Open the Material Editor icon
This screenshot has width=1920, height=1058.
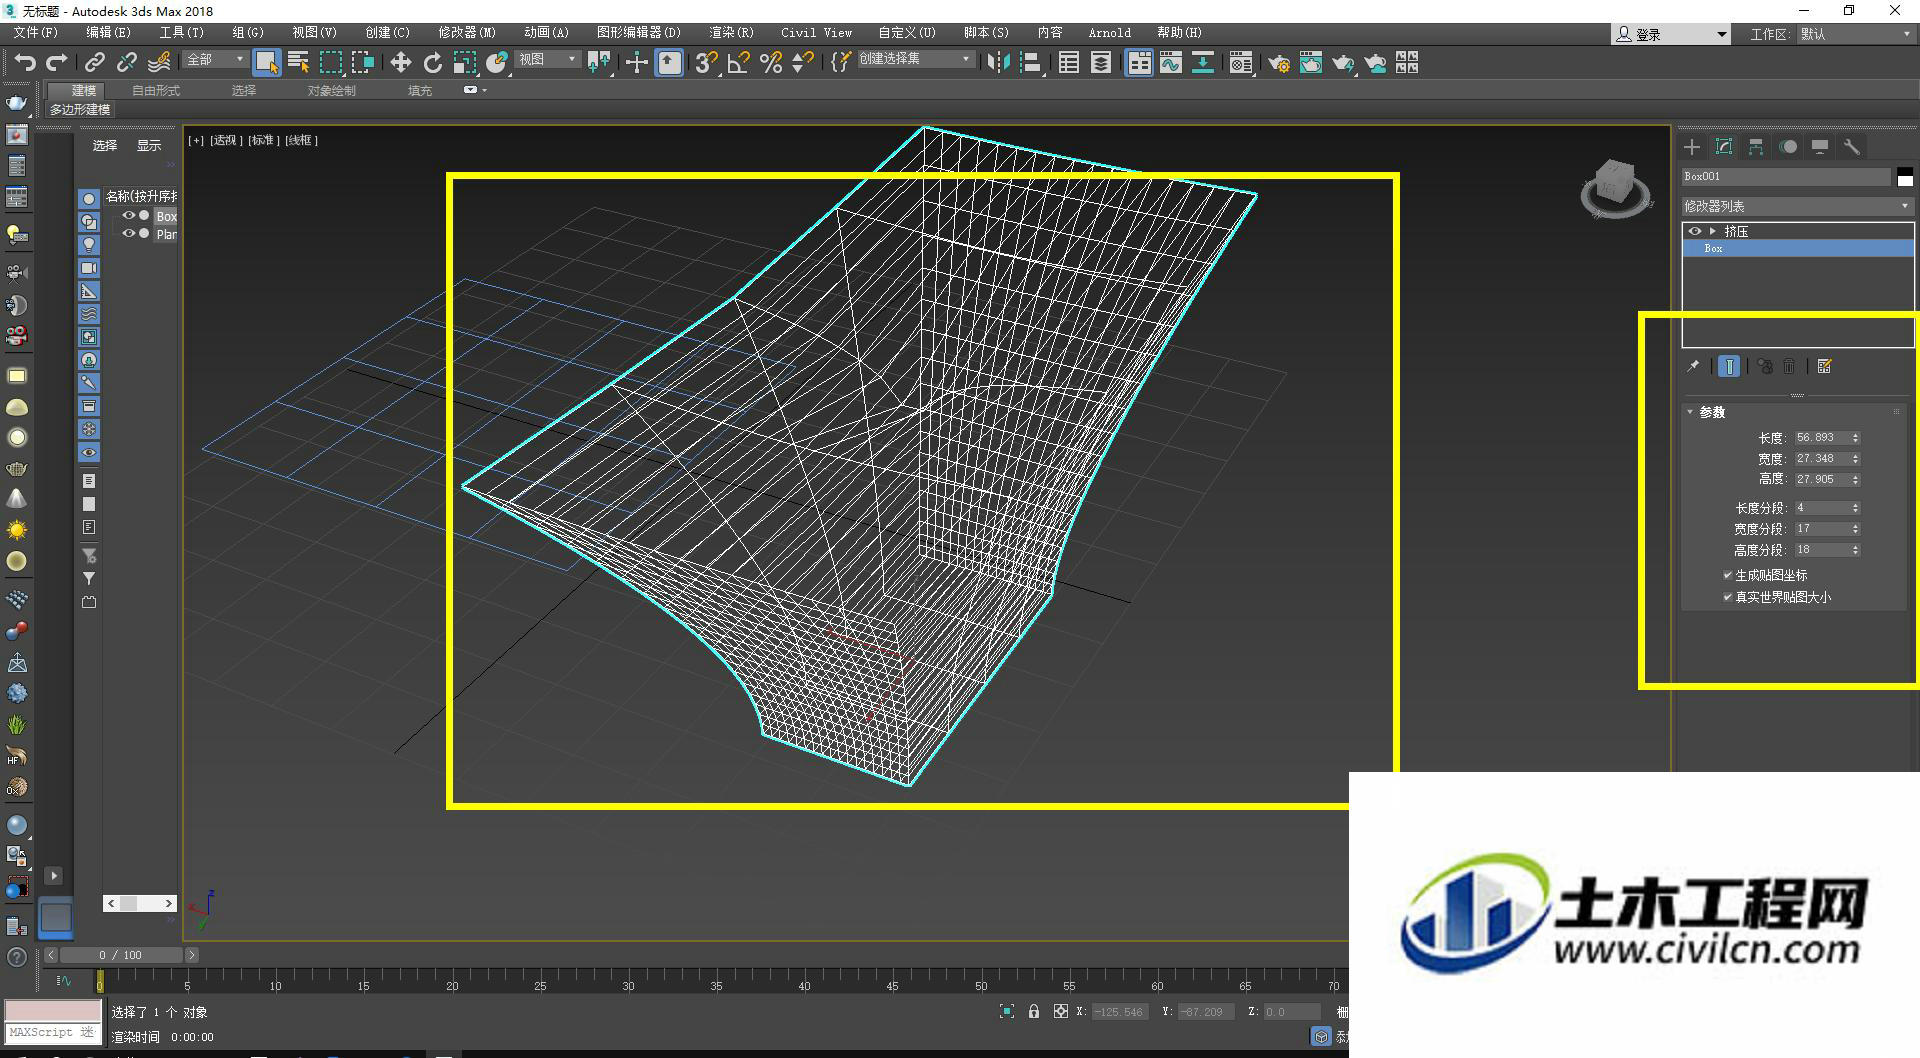pyautogui.click(x=1241, y=63)
